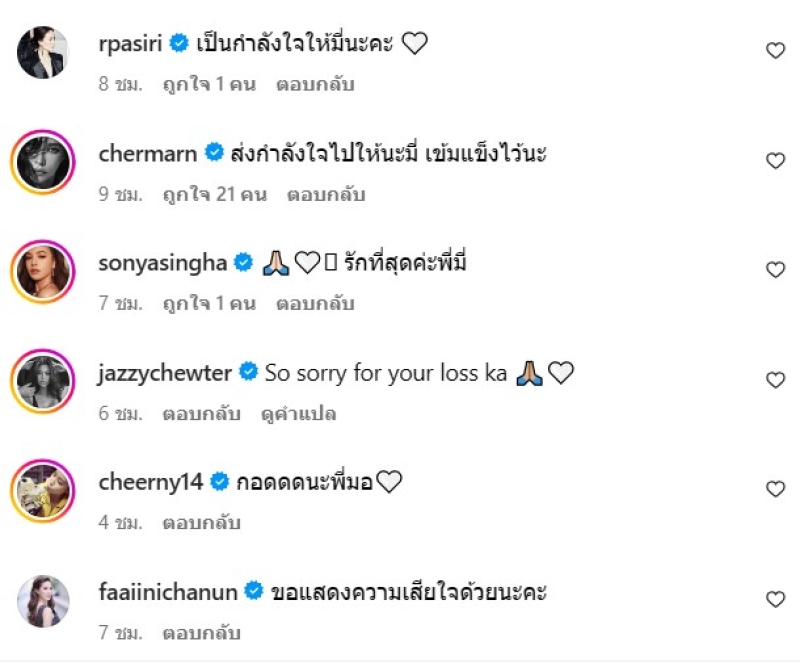Toggle like on chermarn's comment
The height and width of the screenshot is (667, 800).
pos(775,161)
